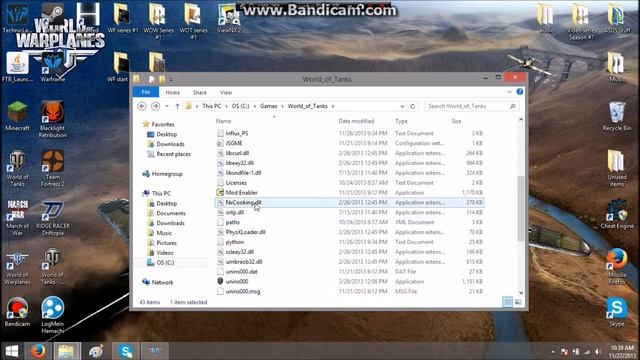Sort files by the Type column
This screenshot has width=640, height=360.
click(401, 121)
